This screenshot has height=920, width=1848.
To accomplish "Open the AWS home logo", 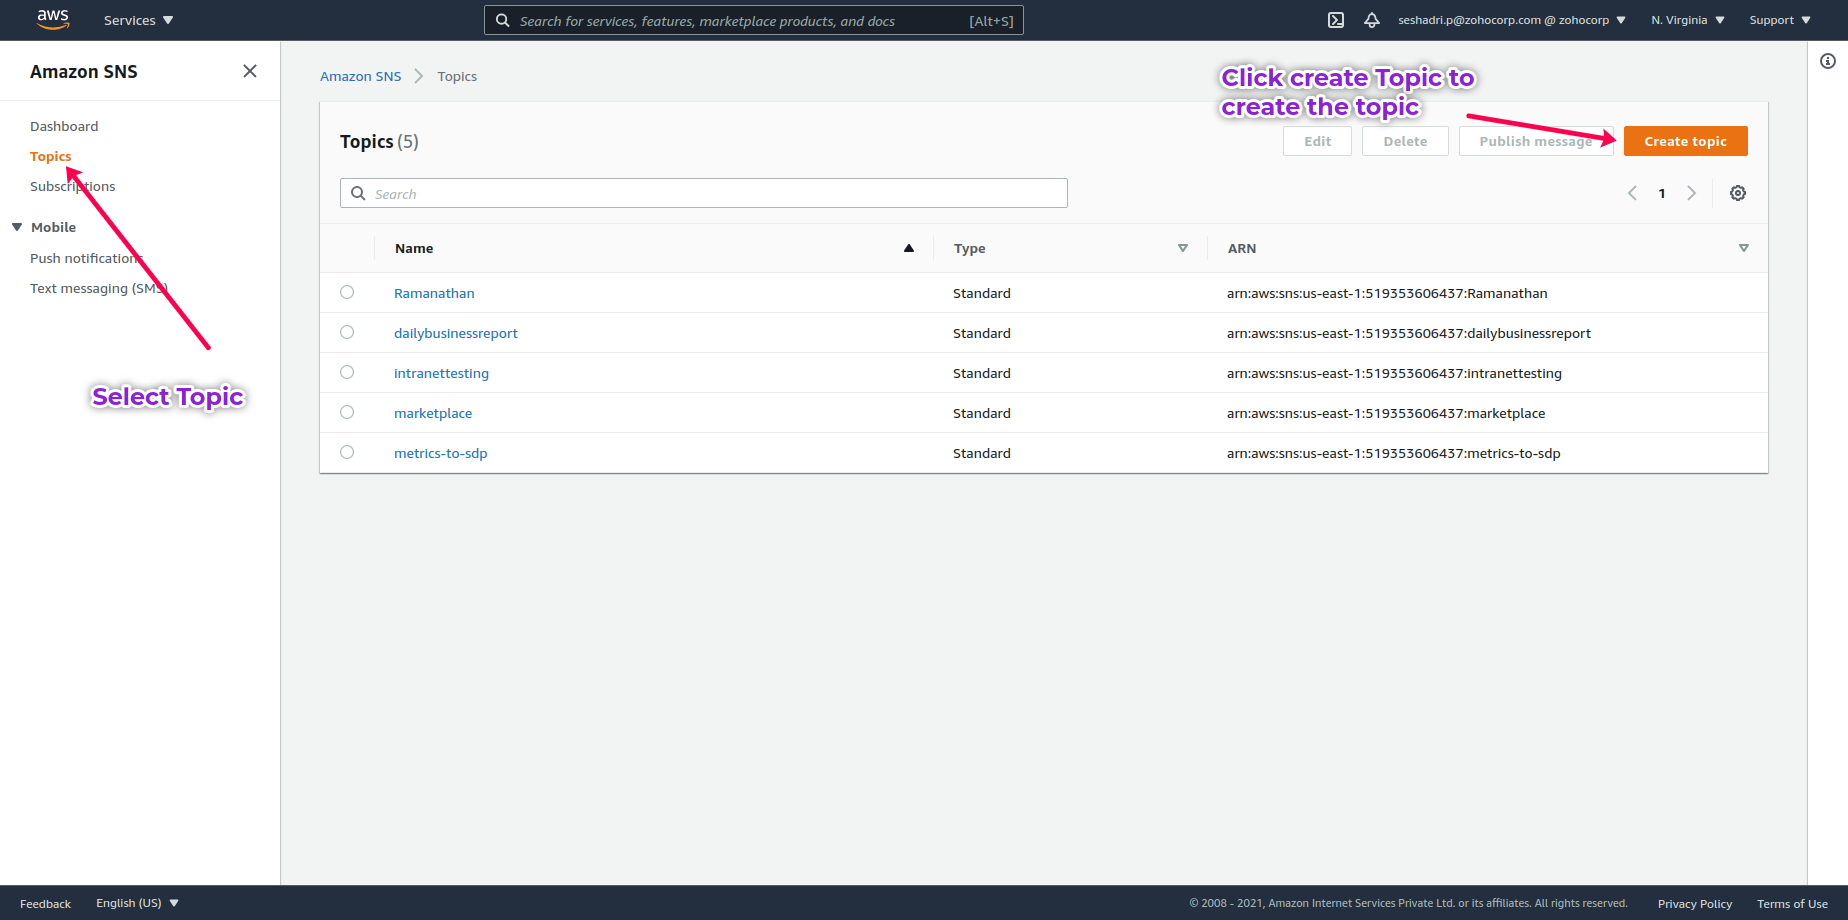I will click(x=53, y=20).
